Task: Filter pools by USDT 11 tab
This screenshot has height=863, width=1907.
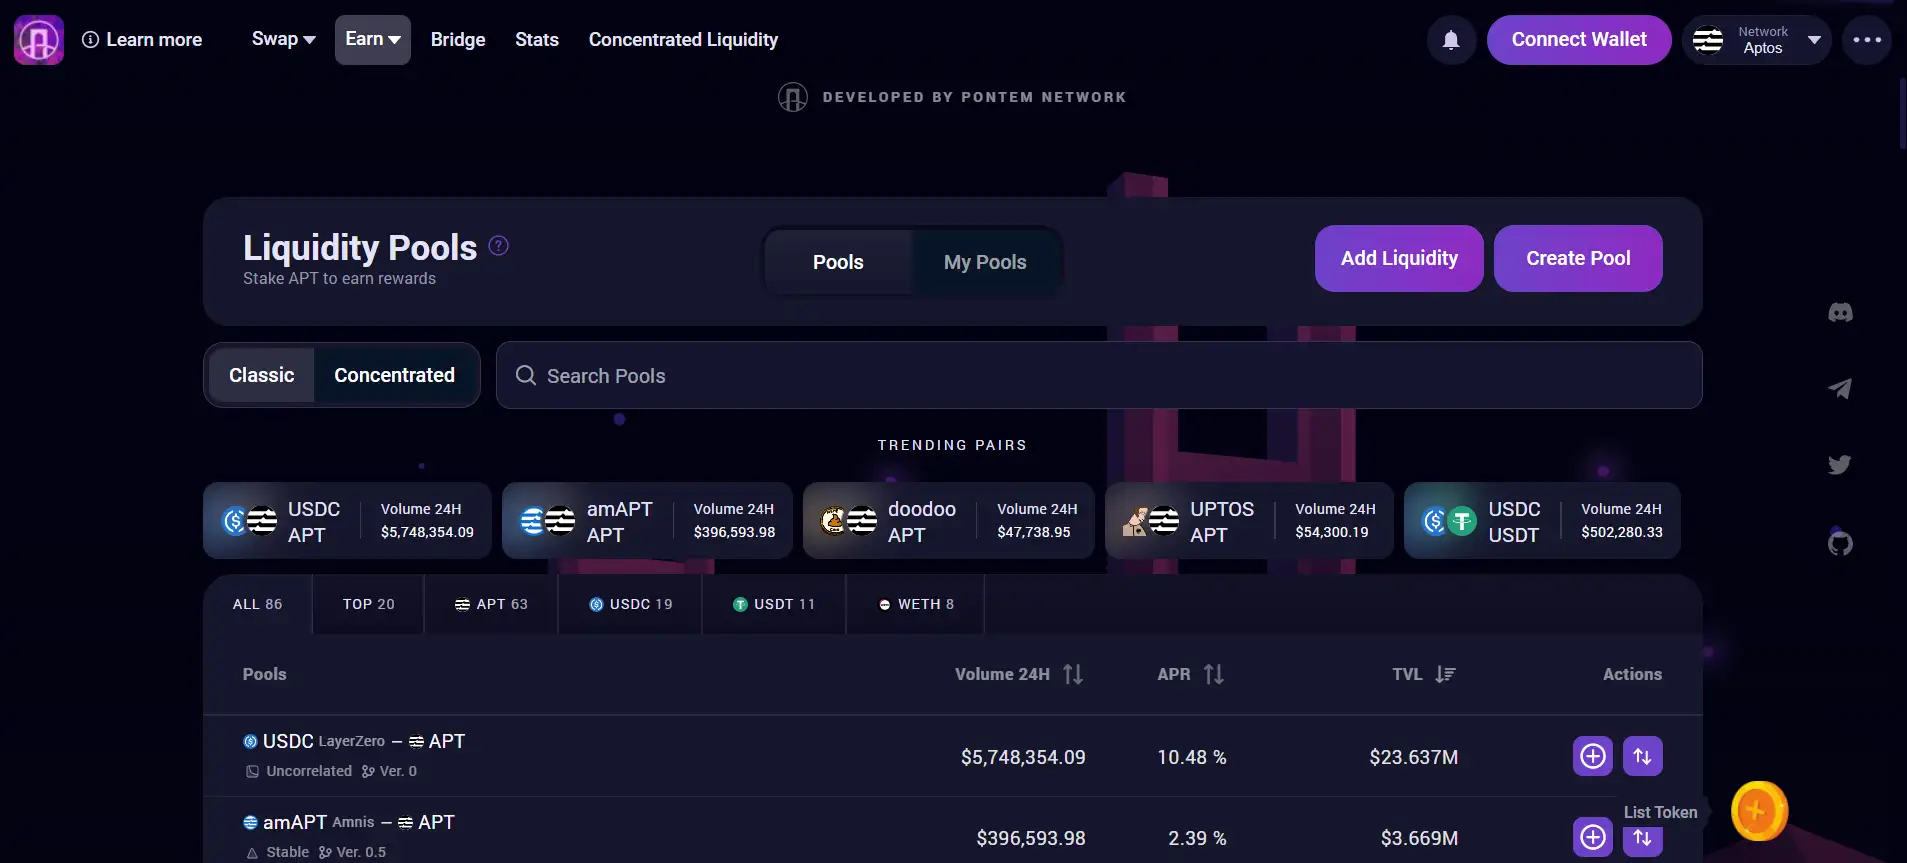Action: [x=774, y=604]
